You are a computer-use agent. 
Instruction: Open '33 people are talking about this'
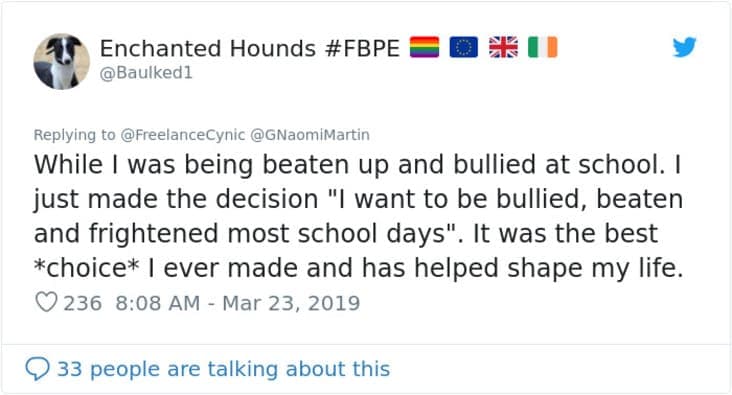(x=224, y=369)
